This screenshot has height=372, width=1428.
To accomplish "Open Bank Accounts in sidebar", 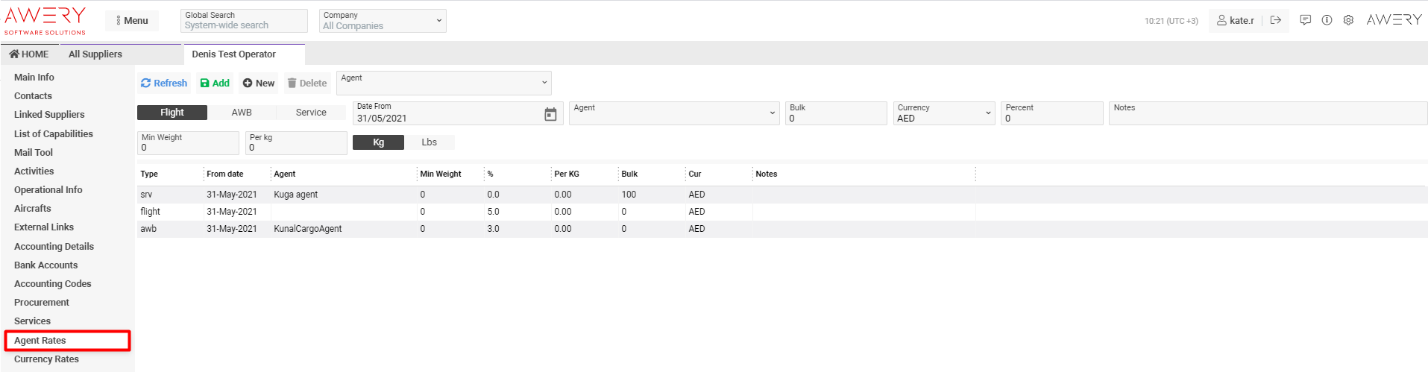I will coord(45,265).
